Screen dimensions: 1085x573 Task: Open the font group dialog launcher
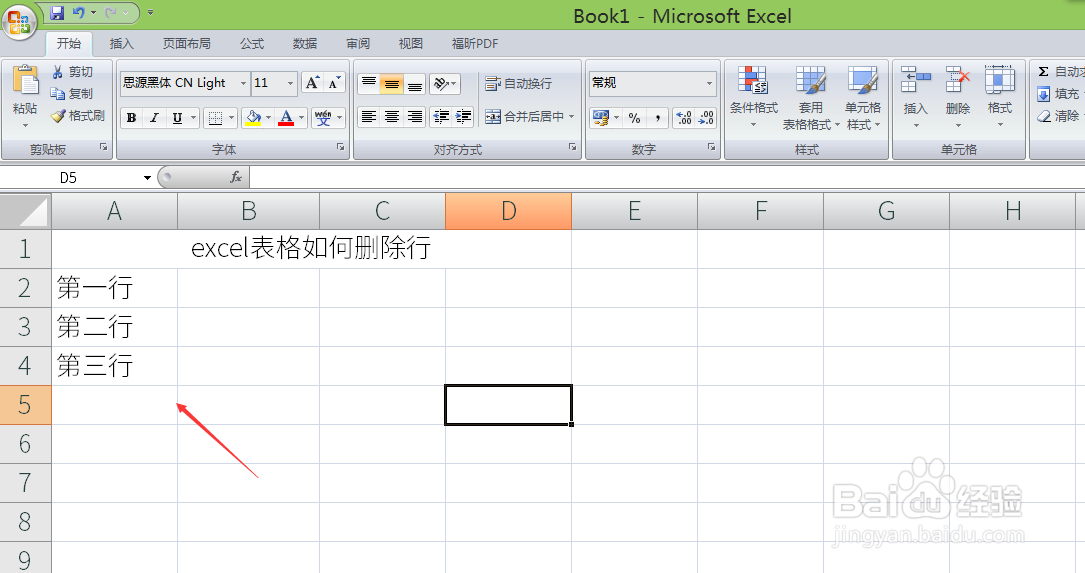[x=341, y=147]
